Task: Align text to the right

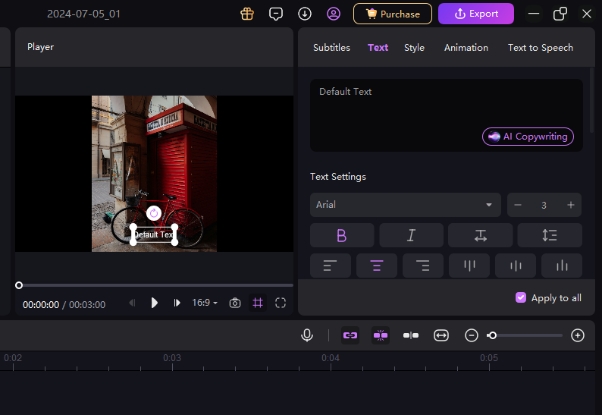Action: pyautogui.click(x=423, y=265)
